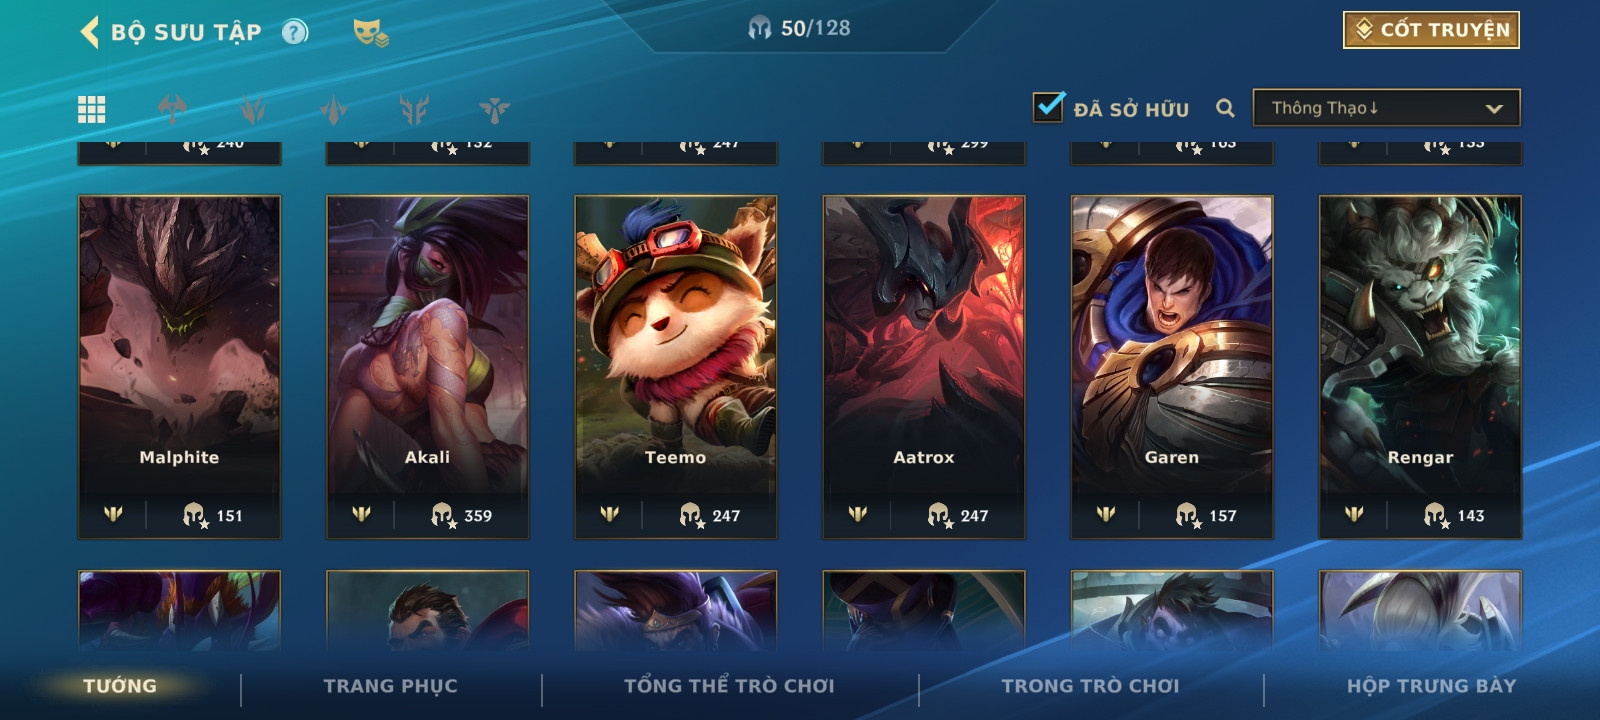Screen dimensions: 1600x720
Task: Open the mask and coins icon
Action: [370, 33]
